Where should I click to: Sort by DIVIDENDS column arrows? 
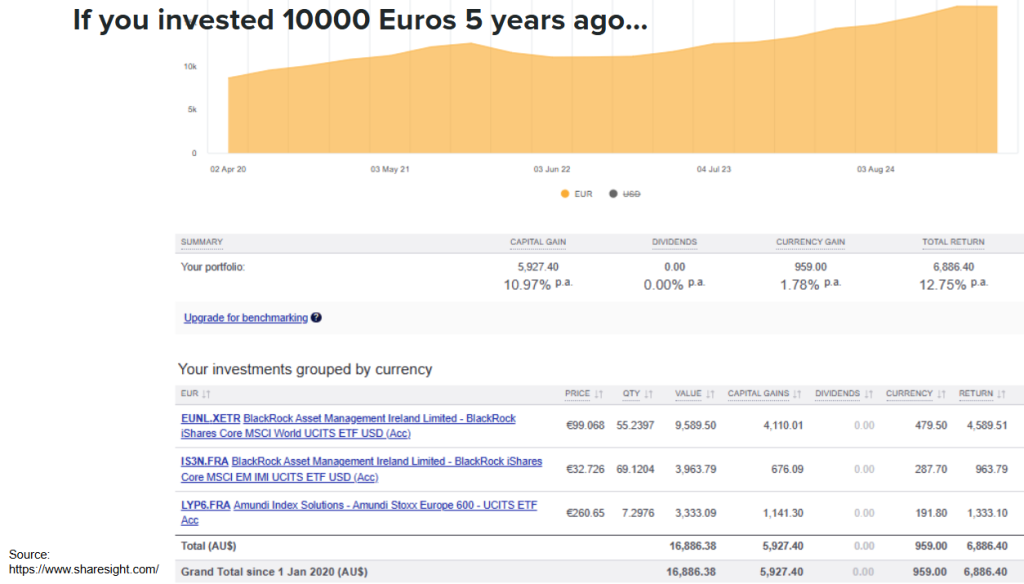[869, 394]
